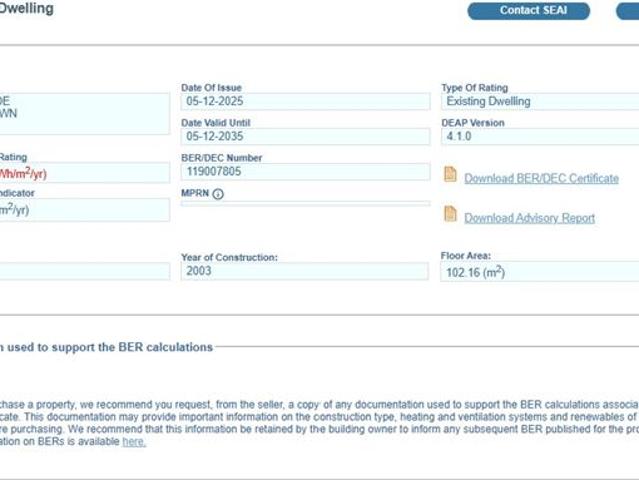Click the emissions indicator field showing m²/yr
639x480 pixels.
pos(85,209)
